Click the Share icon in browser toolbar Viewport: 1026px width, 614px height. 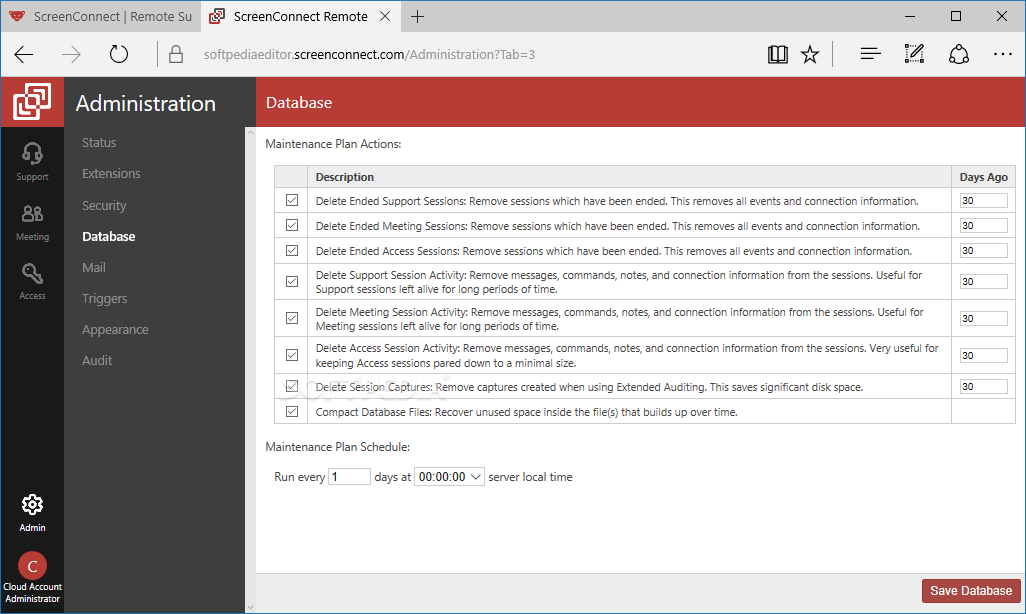(959, 54)
